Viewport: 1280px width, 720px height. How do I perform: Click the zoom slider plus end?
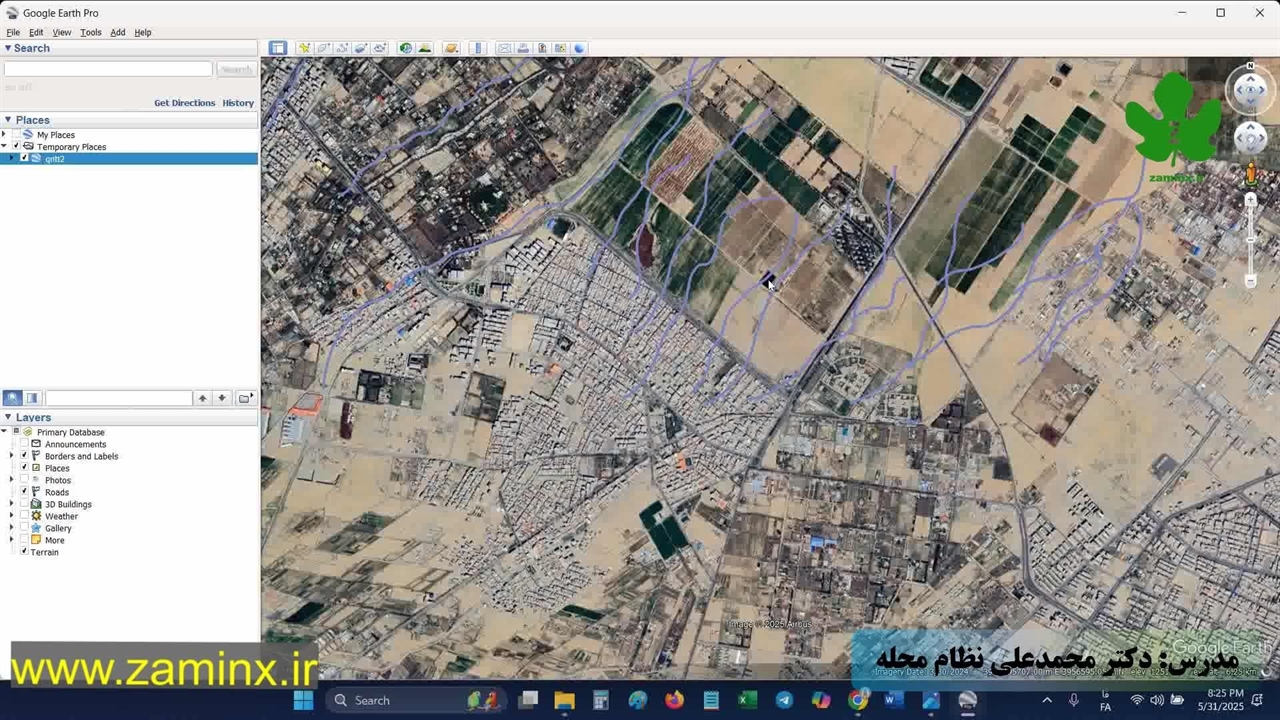[1250, 200]
